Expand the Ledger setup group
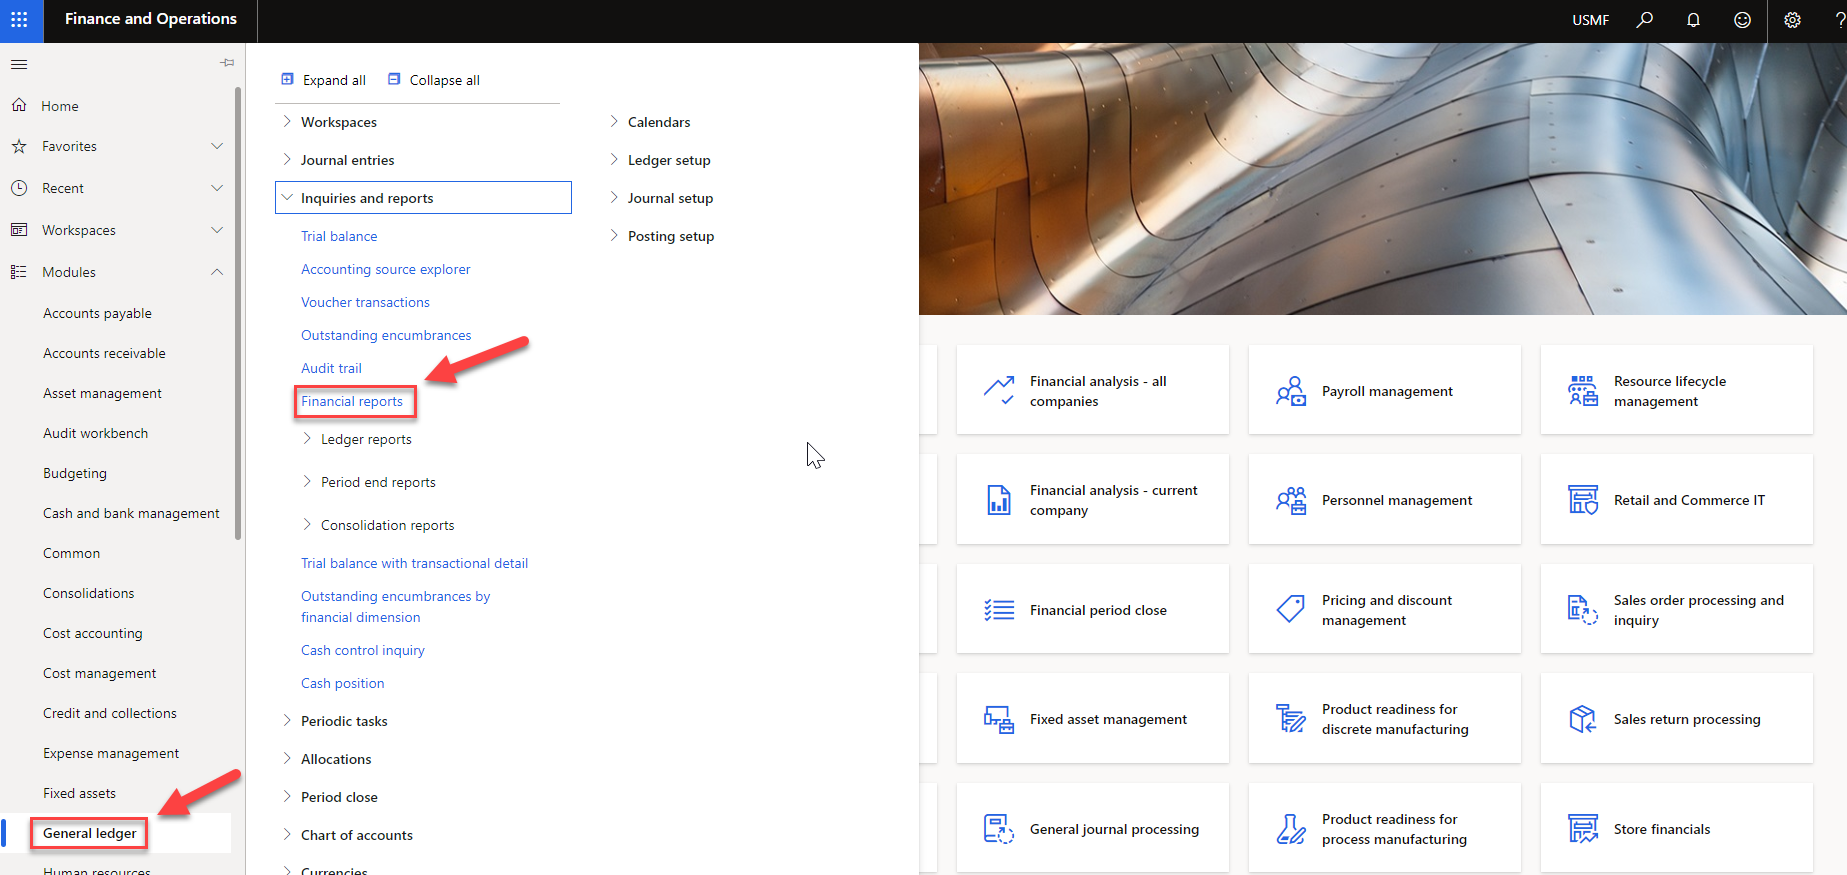 point(614,160)
